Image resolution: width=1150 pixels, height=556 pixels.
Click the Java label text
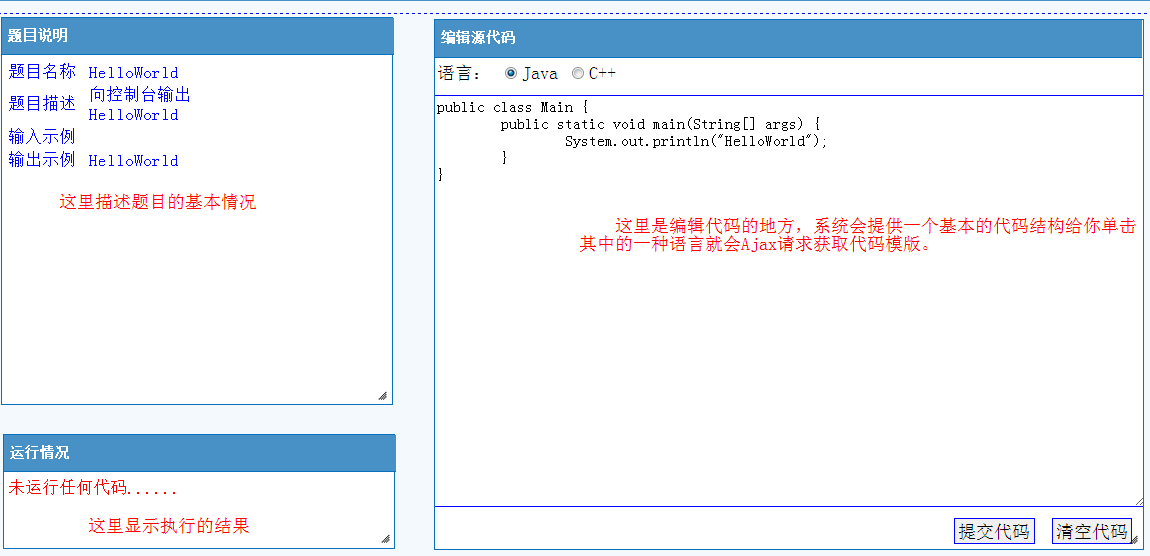click(540, 73)
